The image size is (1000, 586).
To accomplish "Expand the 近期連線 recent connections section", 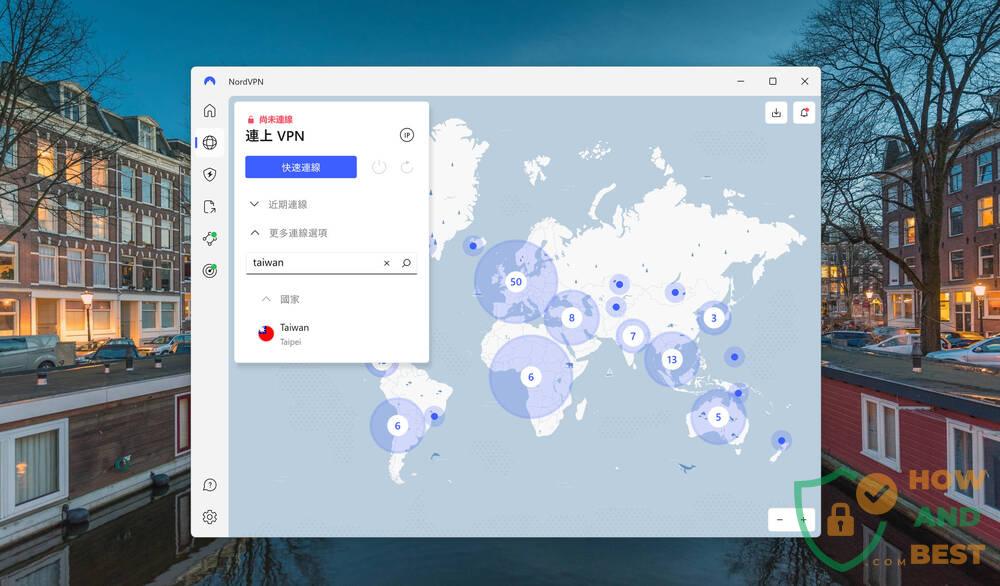I will click(255, 204).
